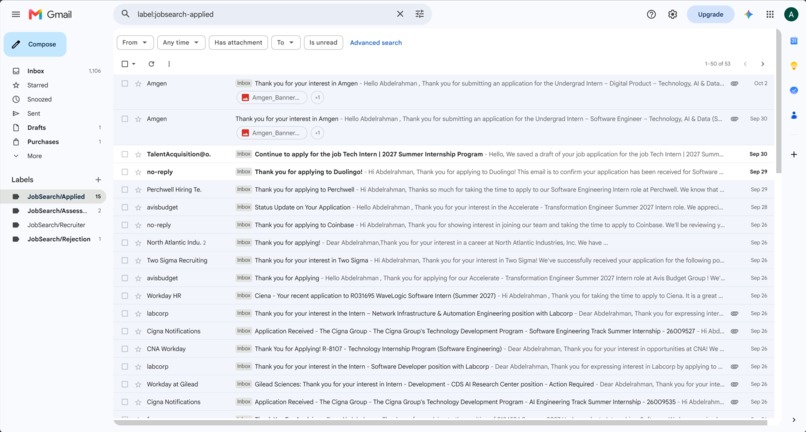806x432 pixels.
Task: Open the Gemini sparkle icon
Action: point(748,14)
